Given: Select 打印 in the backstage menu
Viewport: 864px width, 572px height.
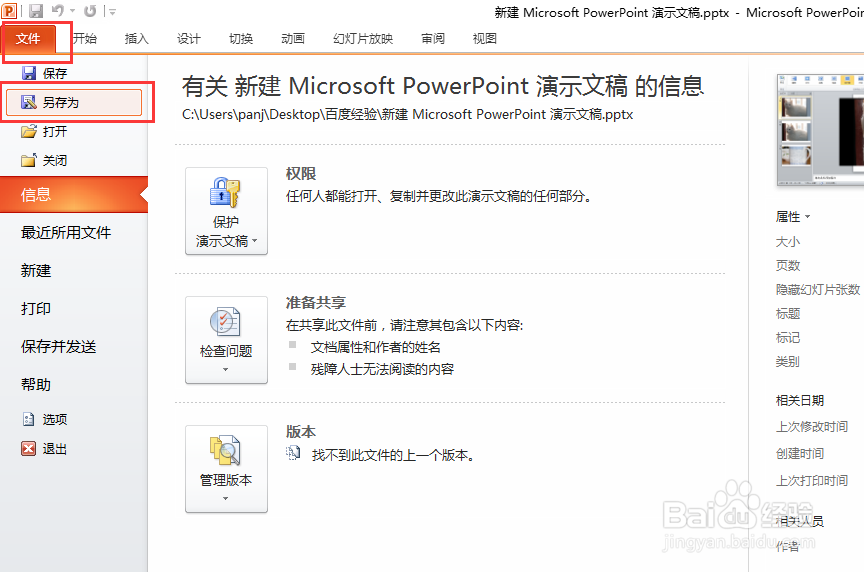Looking at the screenshot, I should (x=36, y=309).
